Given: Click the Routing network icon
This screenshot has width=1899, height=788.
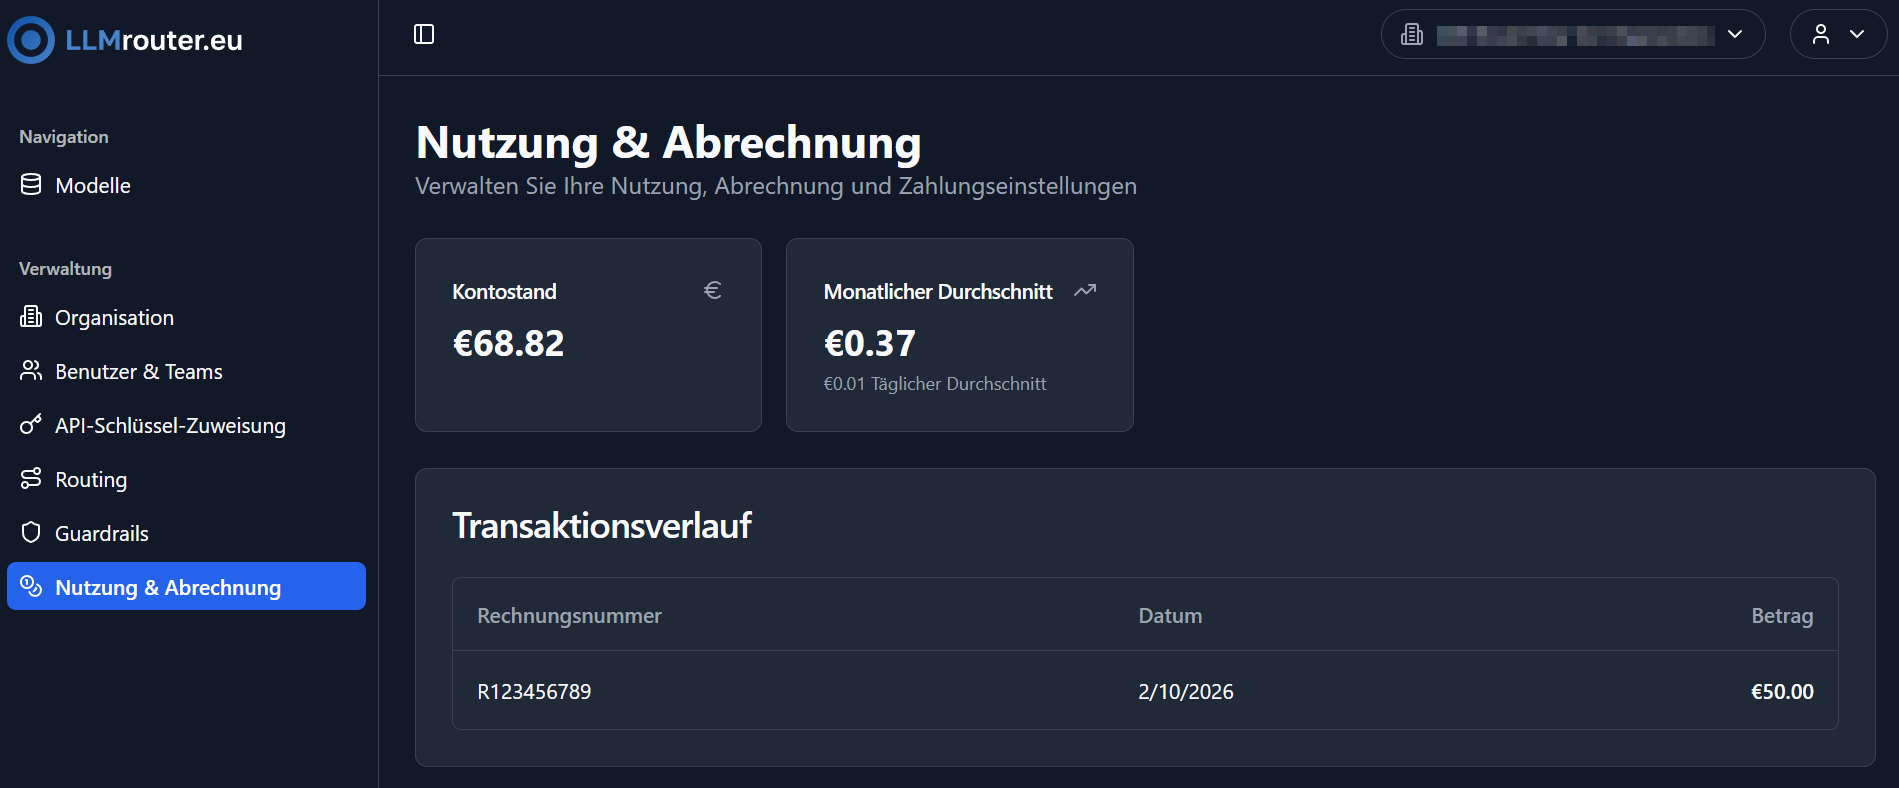Looking at the screenshot, I should coord(30,478).
